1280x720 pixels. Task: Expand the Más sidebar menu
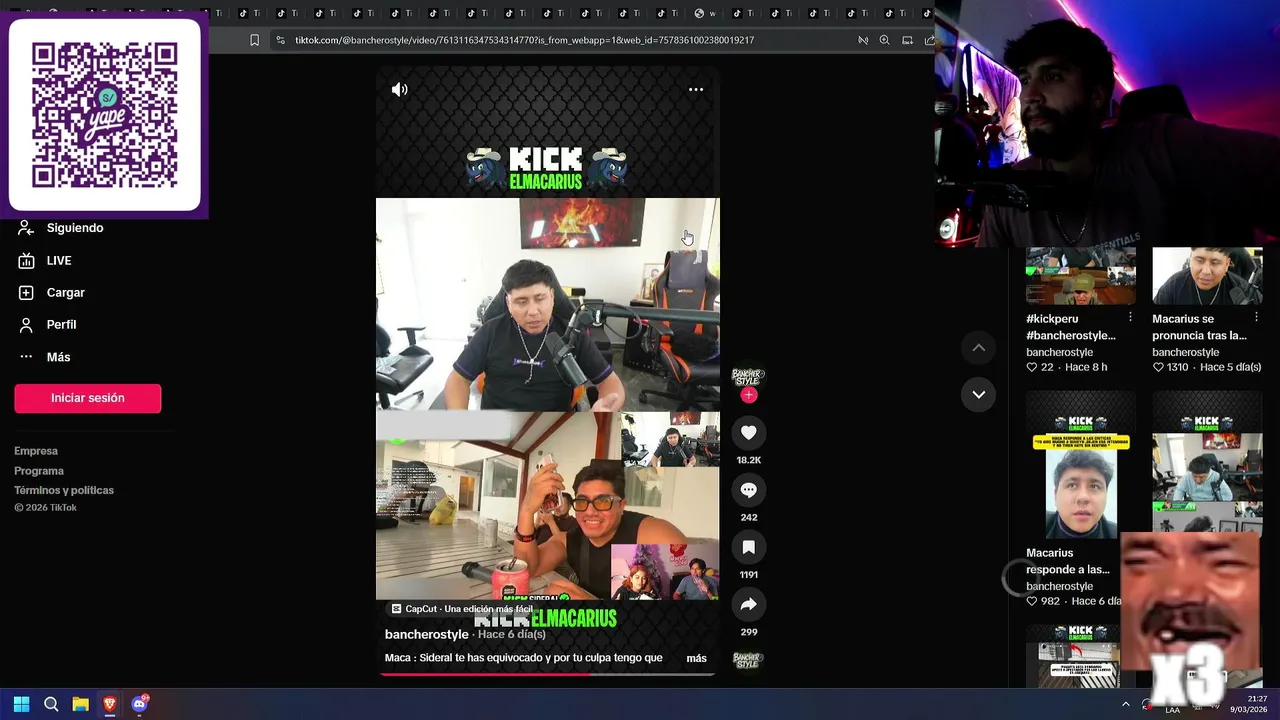58,357
